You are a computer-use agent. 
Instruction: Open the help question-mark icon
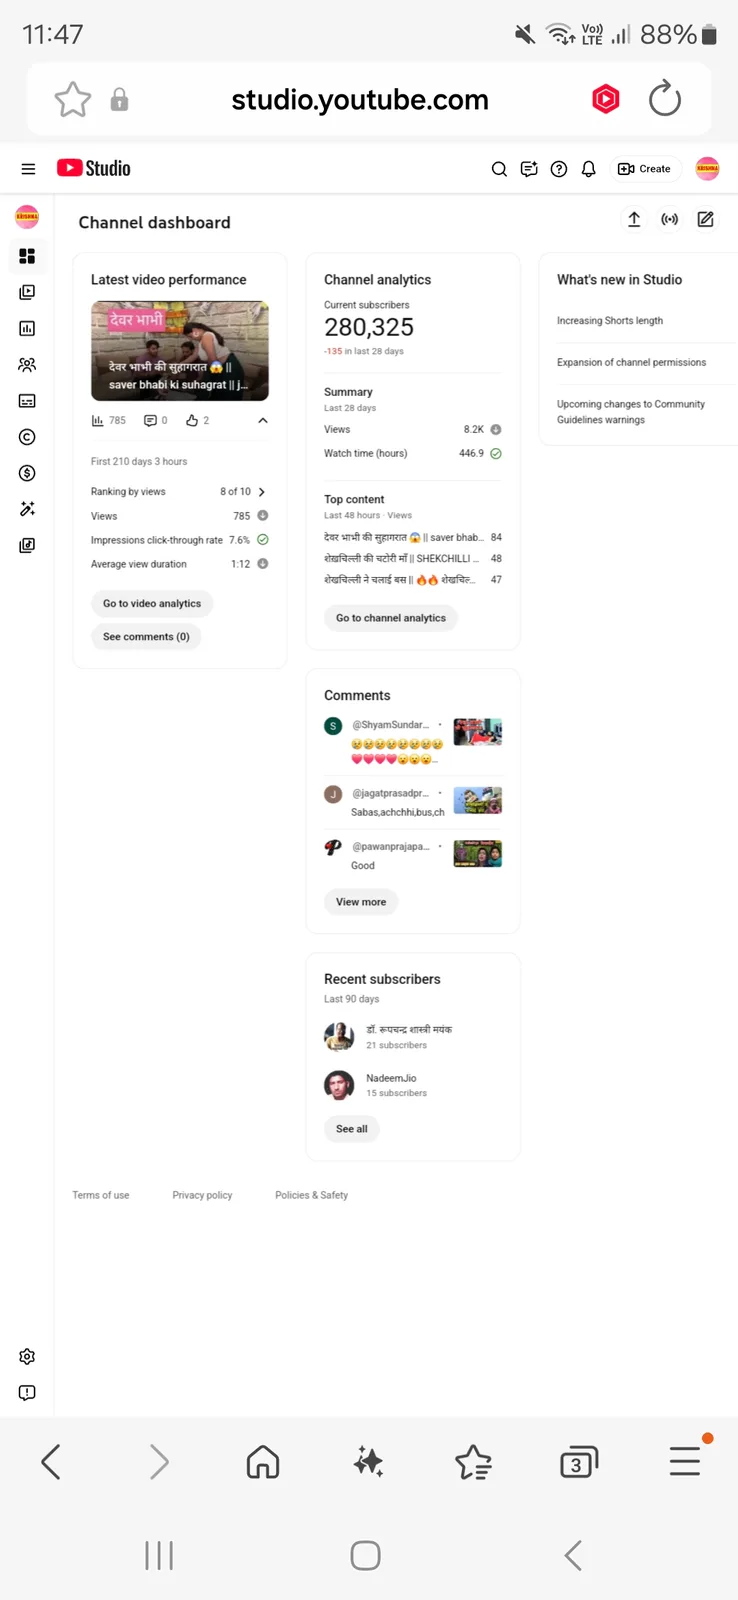(x=559, y=169)
